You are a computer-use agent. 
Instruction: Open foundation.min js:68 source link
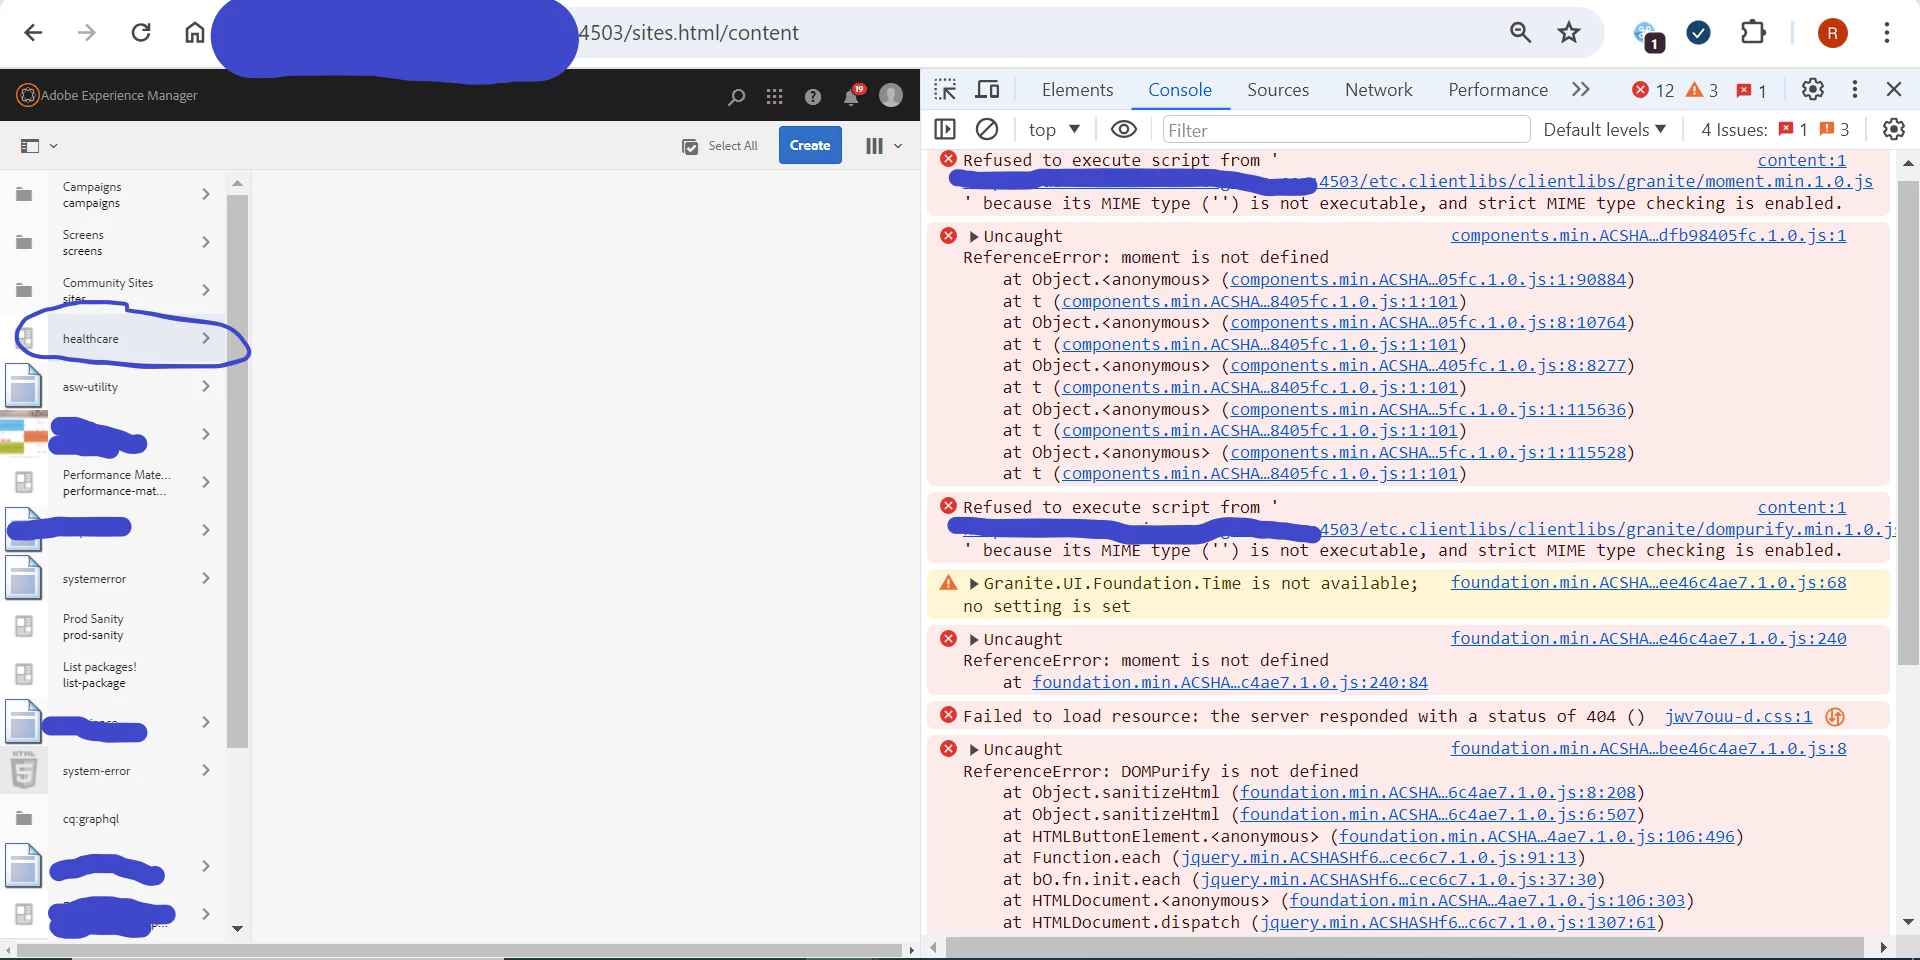pyautogui.click(x=1648, y=583)
